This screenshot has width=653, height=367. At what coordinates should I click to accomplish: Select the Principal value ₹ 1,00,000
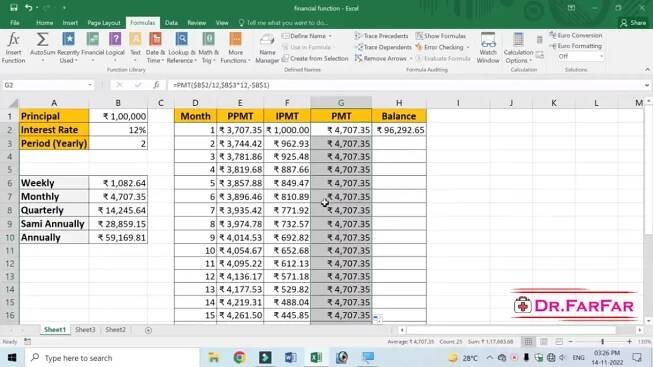[x=118, y=116]
